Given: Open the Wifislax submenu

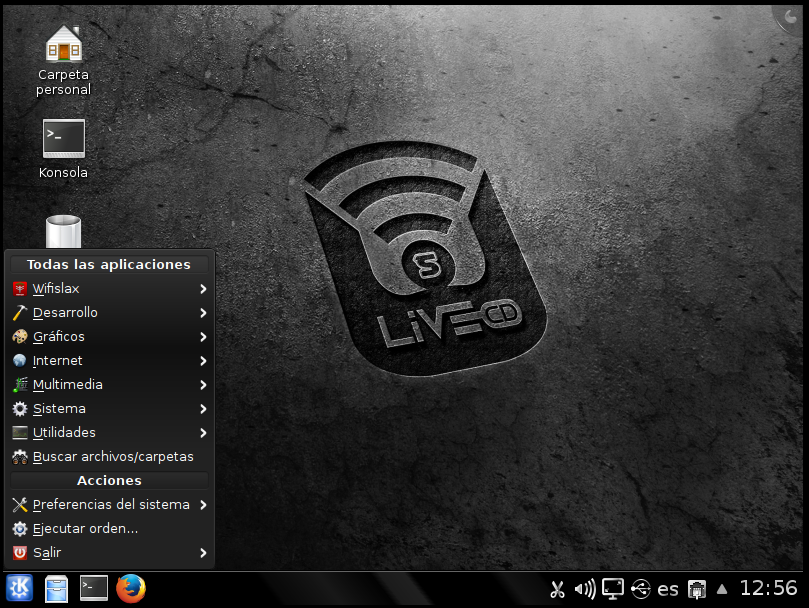Looking at the screenshot, I should tap(109, 289).
